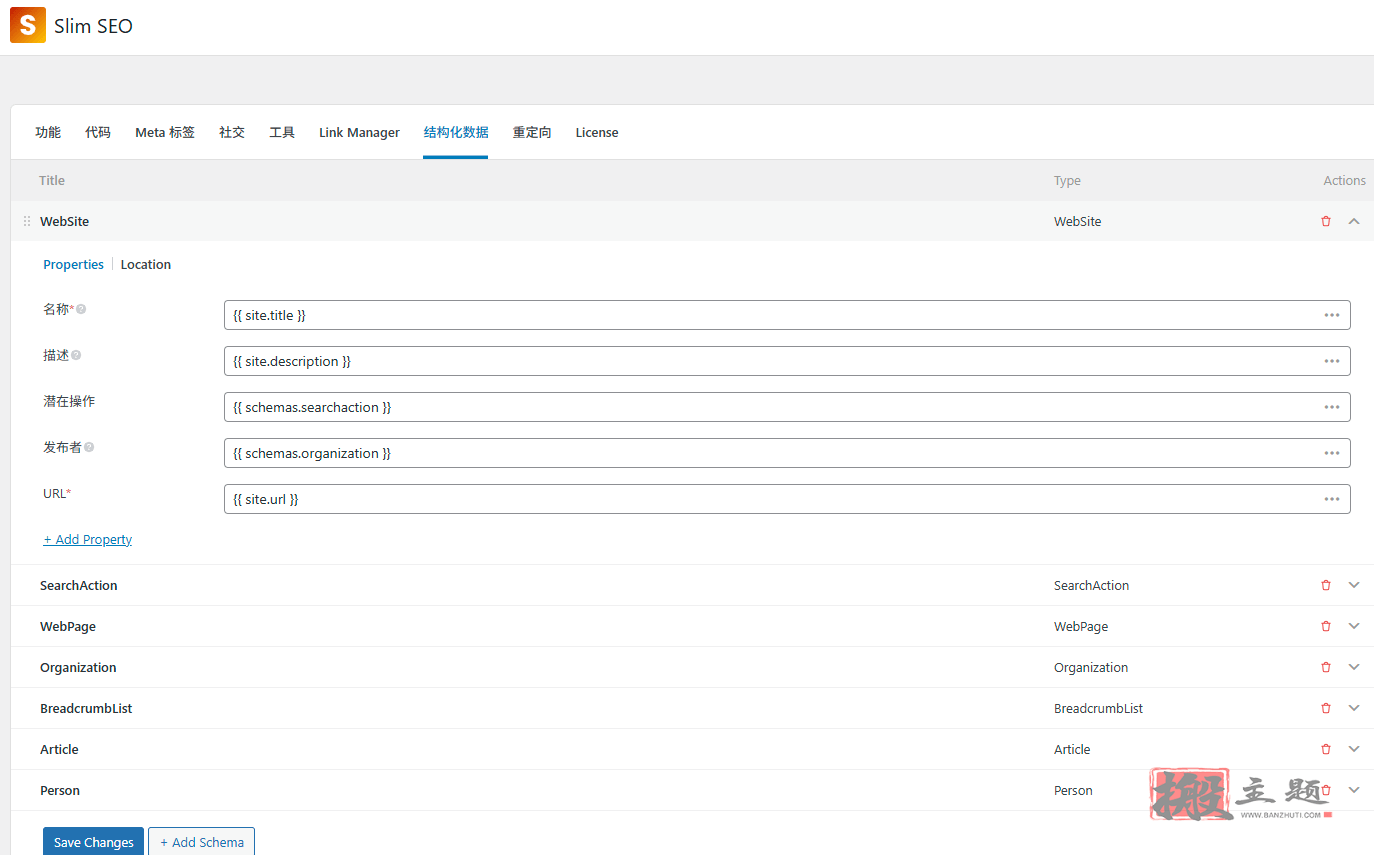Delete the SearchAction schema
This screenshot has height=855, width=1374.
[x=1326, y=585]
